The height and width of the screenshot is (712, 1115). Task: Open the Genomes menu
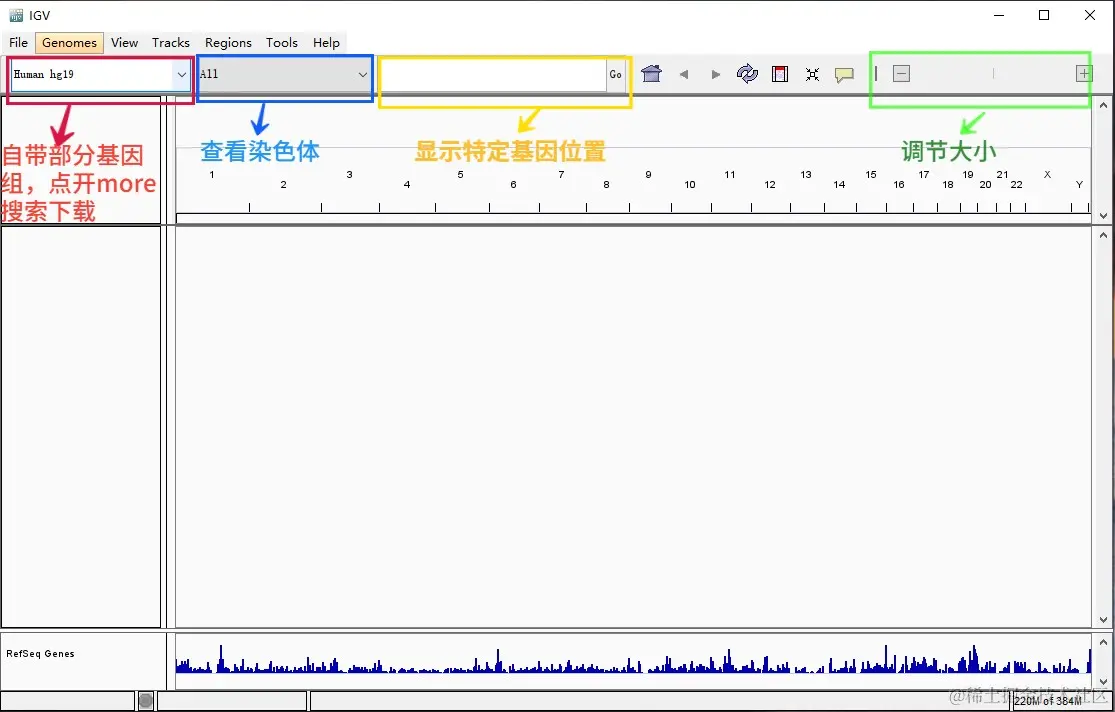pos(69,43)
